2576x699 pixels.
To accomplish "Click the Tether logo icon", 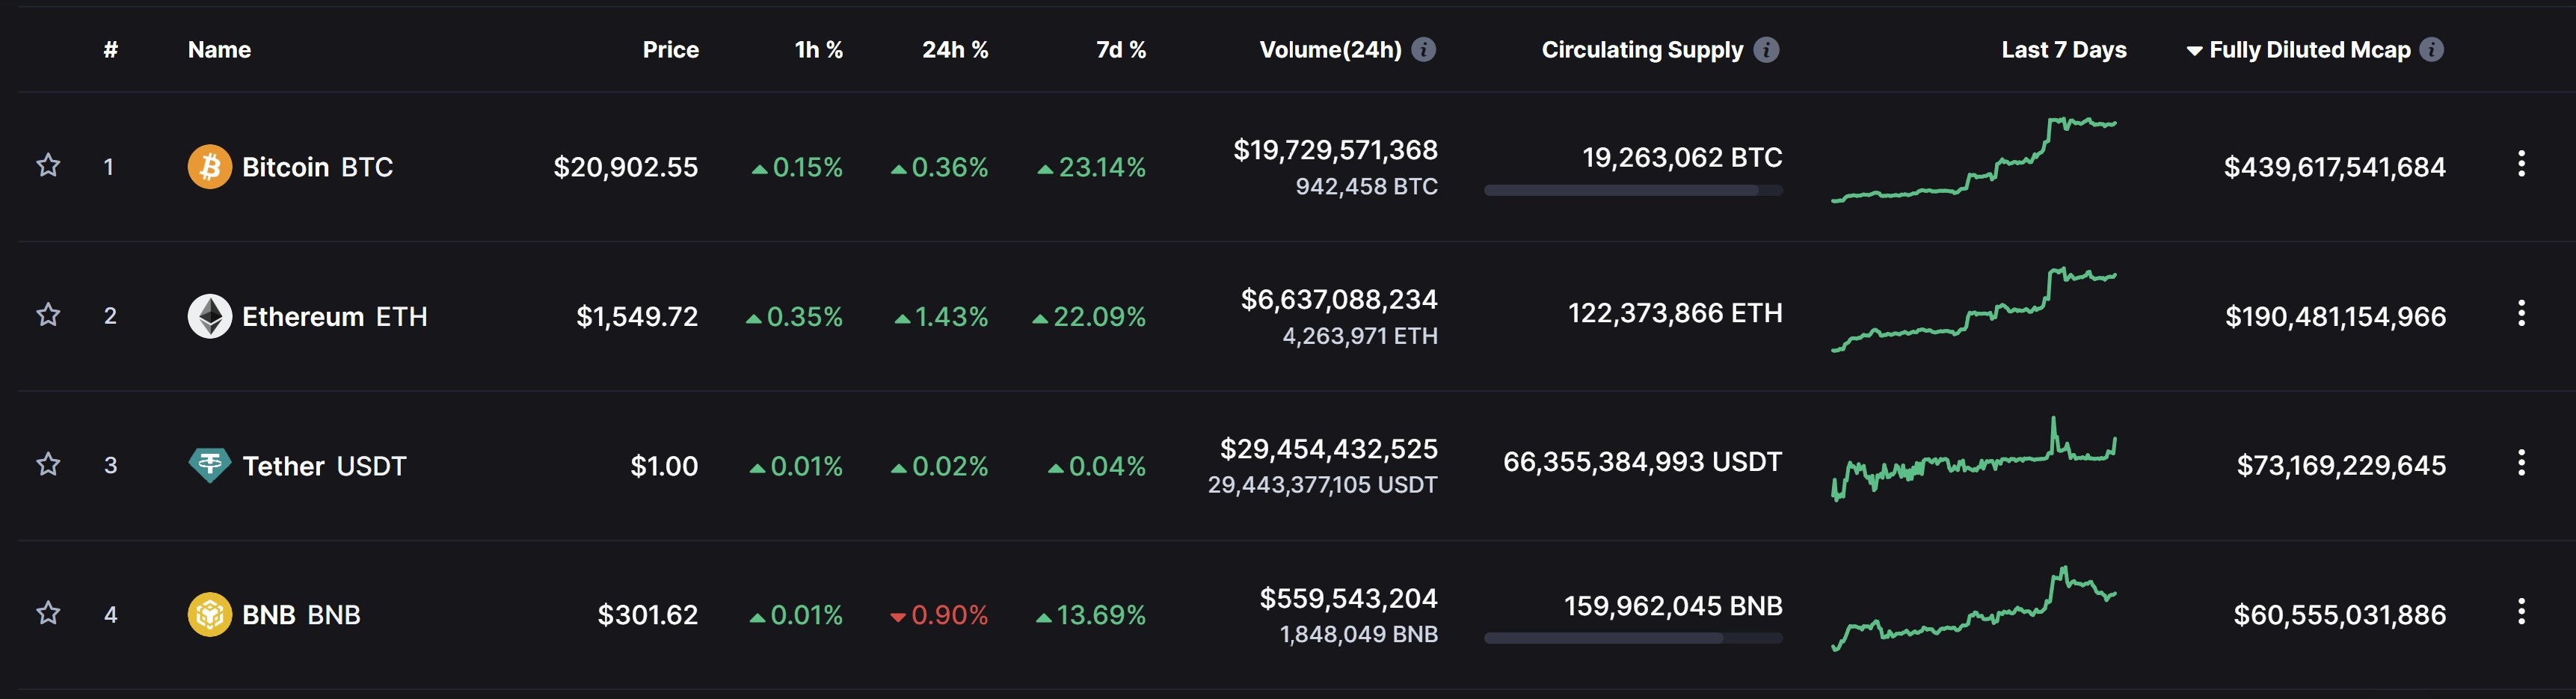I will point(209,465).
